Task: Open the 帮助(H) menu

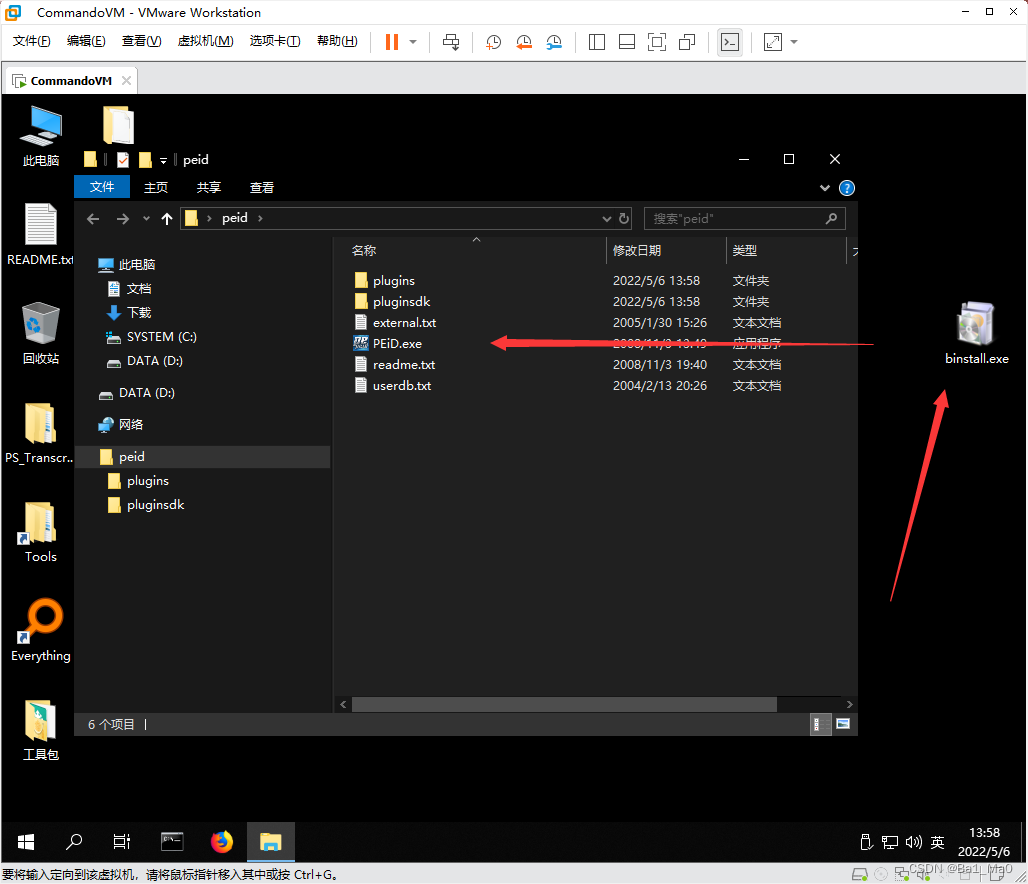Action: click(x=337, y=41)
